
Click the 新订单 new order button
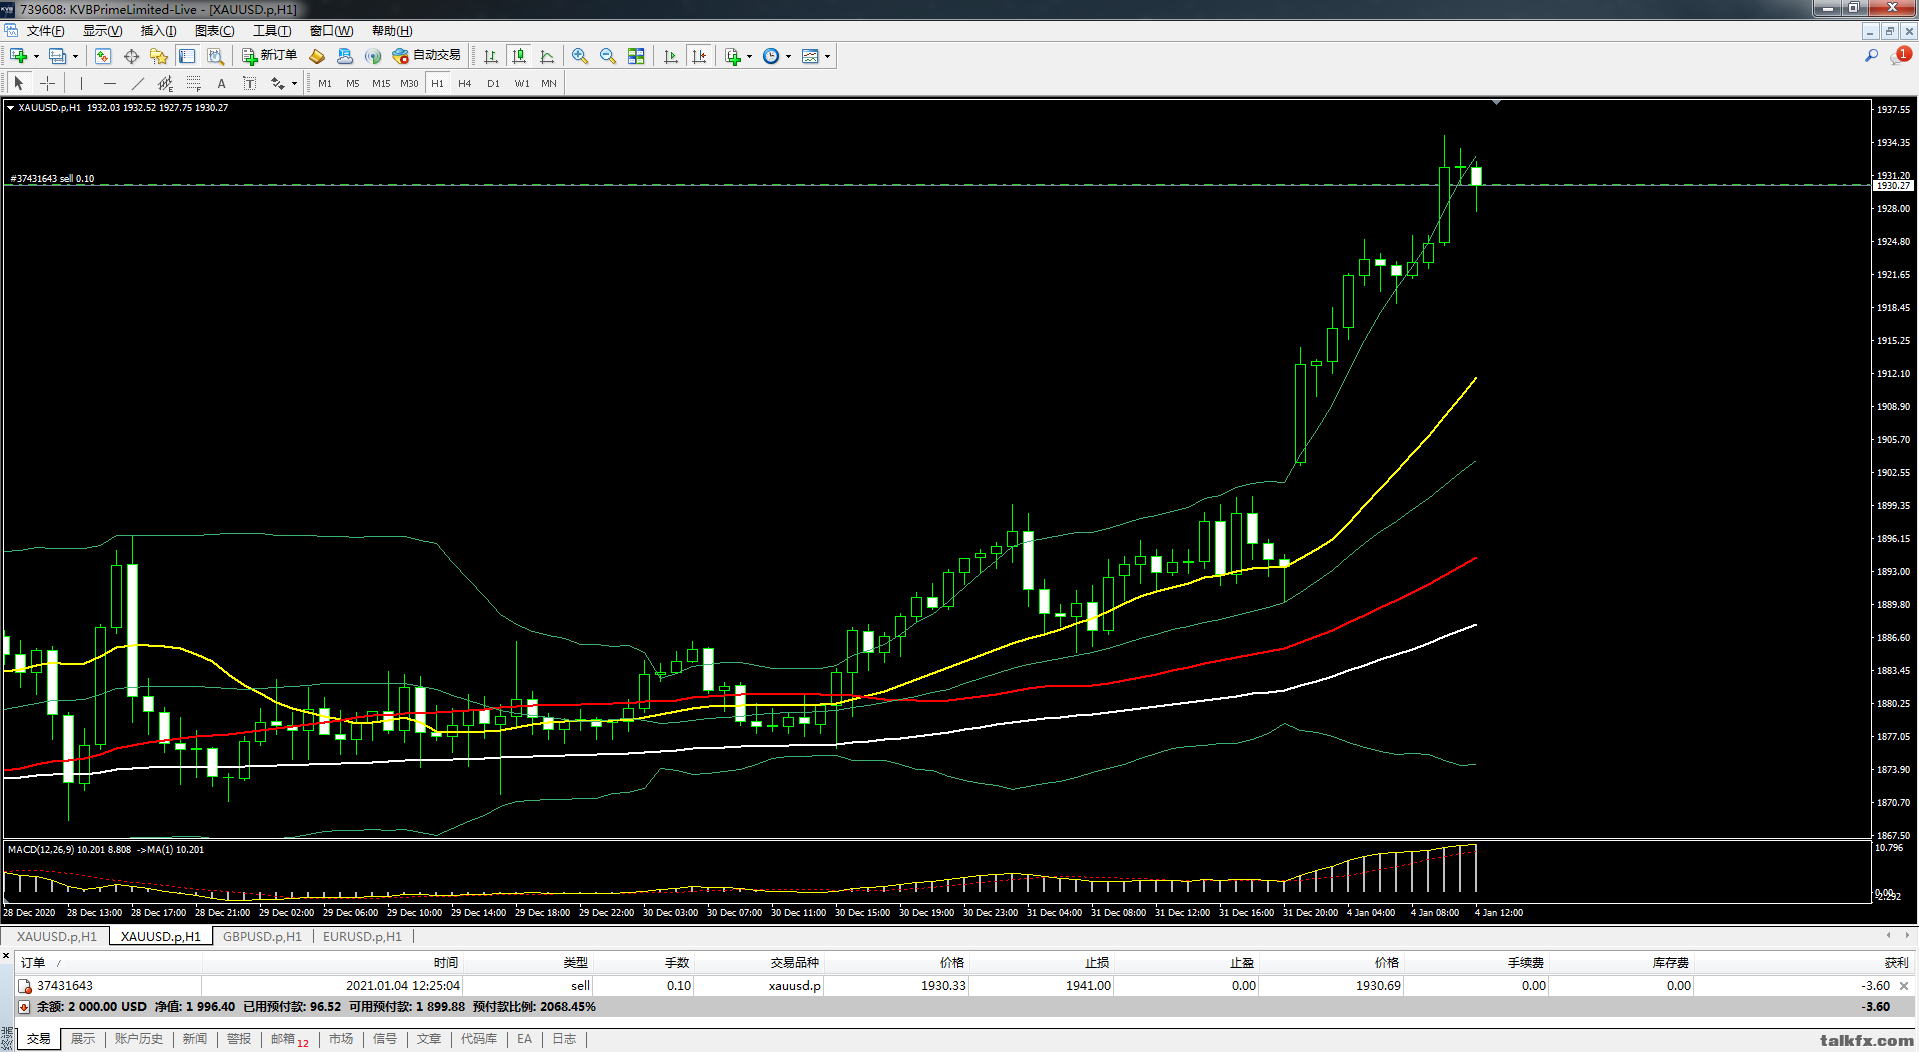tap(269, 56)
